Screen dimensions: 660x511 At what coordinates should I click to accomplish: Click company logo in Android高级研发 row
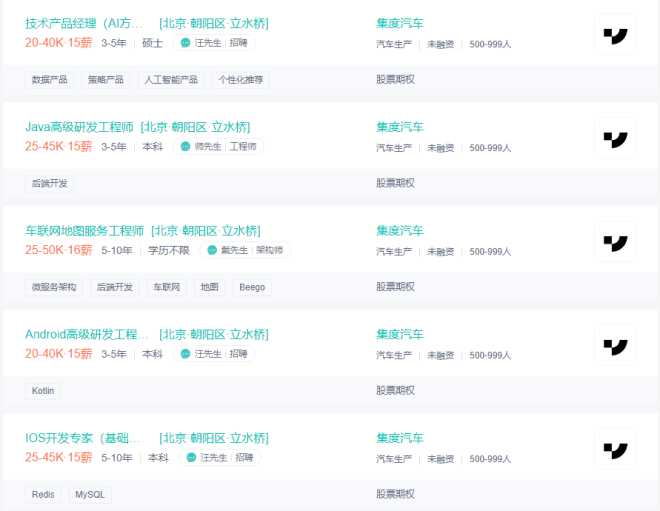(x=615, y=345)
